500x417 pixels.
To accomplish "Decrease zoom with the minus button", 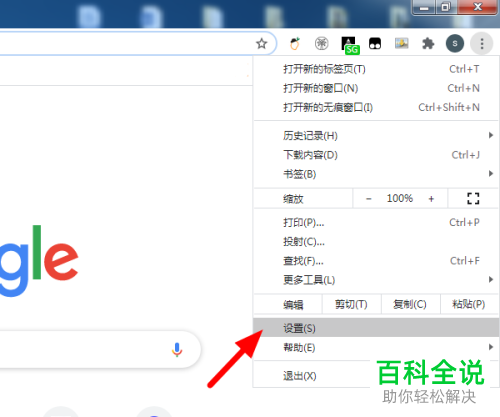I will click(369, 199).
